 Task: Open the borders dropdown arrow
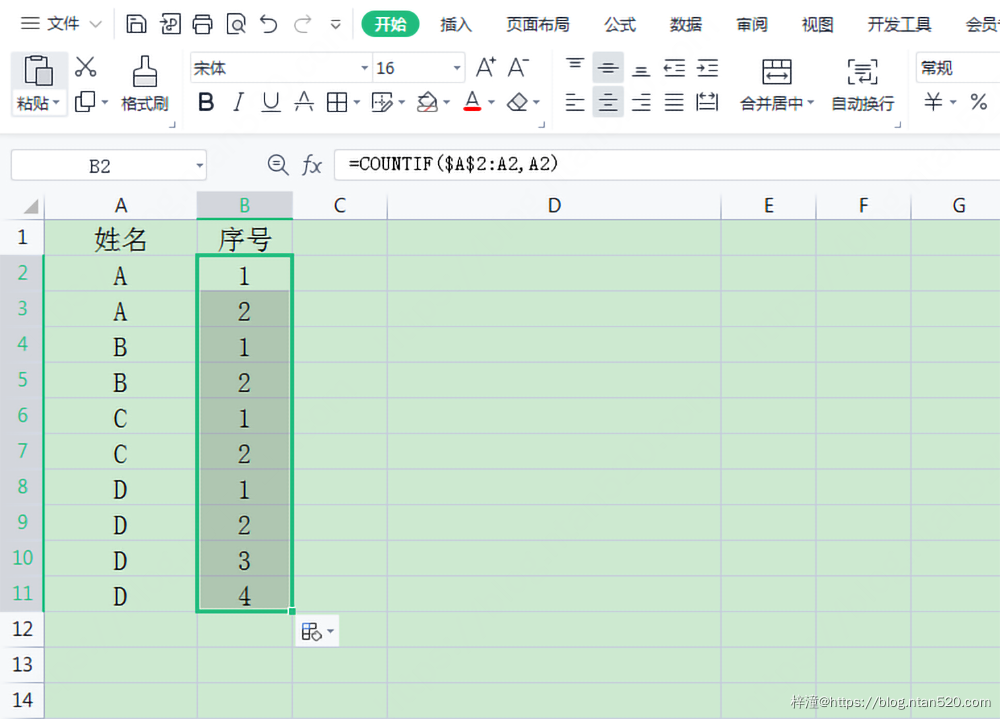pyautogui.click(x=356, y=102)
